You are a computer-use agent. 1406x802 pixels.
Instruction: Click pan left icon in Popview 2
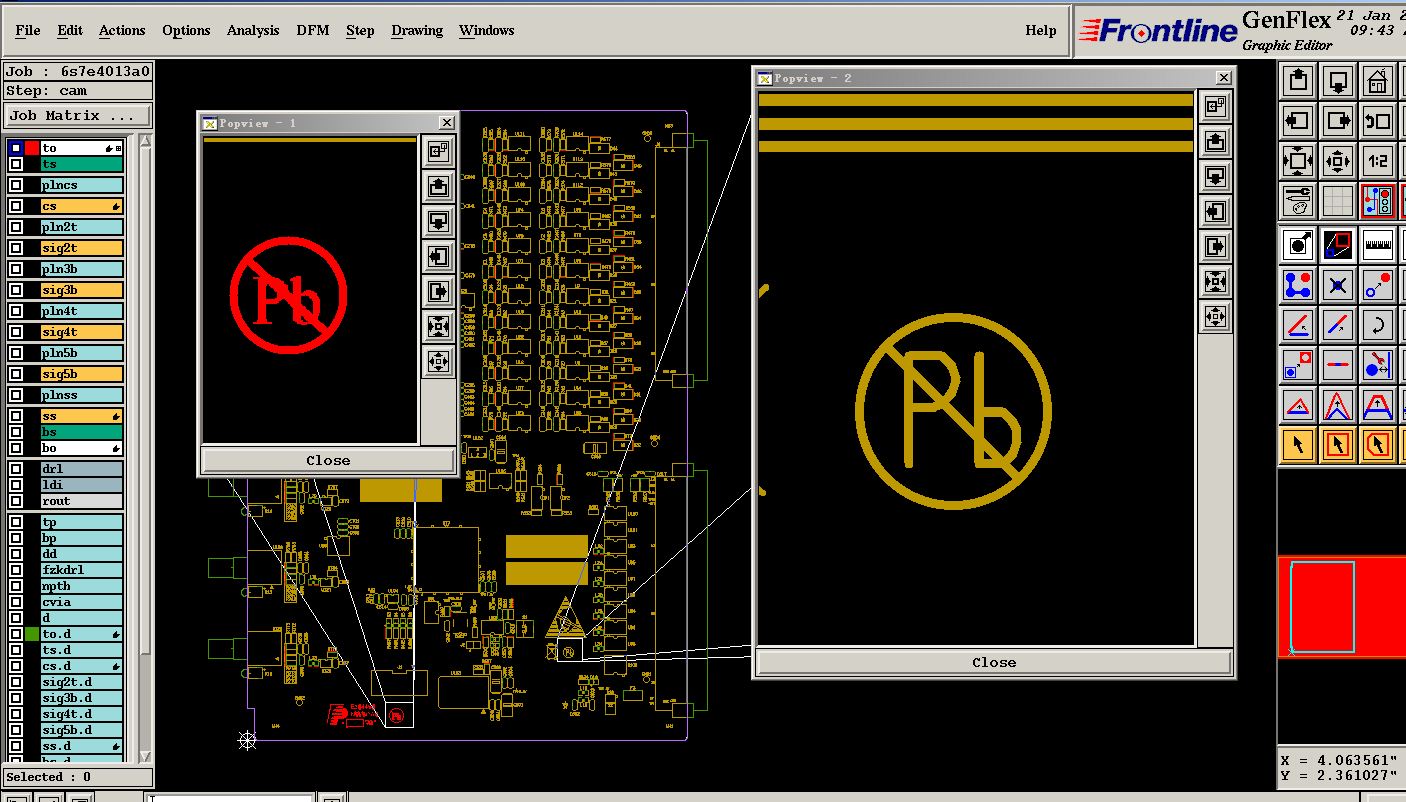(x=1215, y=211)
